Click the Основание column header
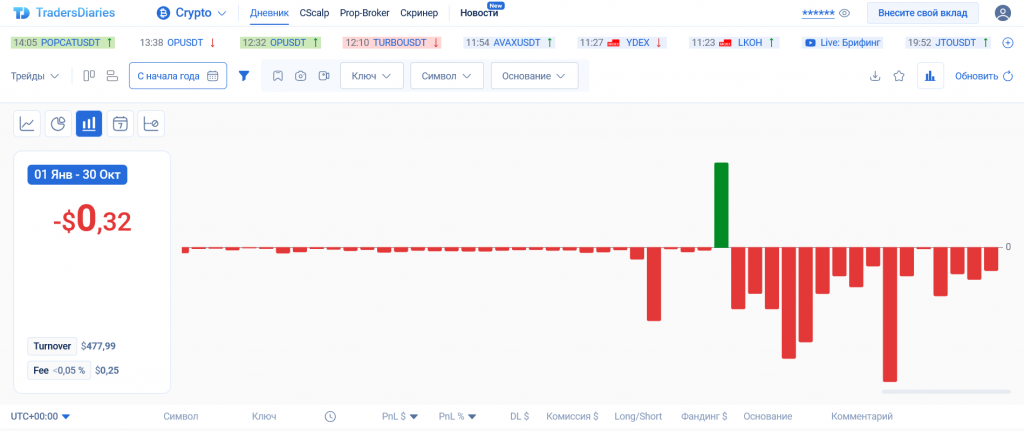The width and height of the screenshot is (1024, 431). (x=767, y=416)
